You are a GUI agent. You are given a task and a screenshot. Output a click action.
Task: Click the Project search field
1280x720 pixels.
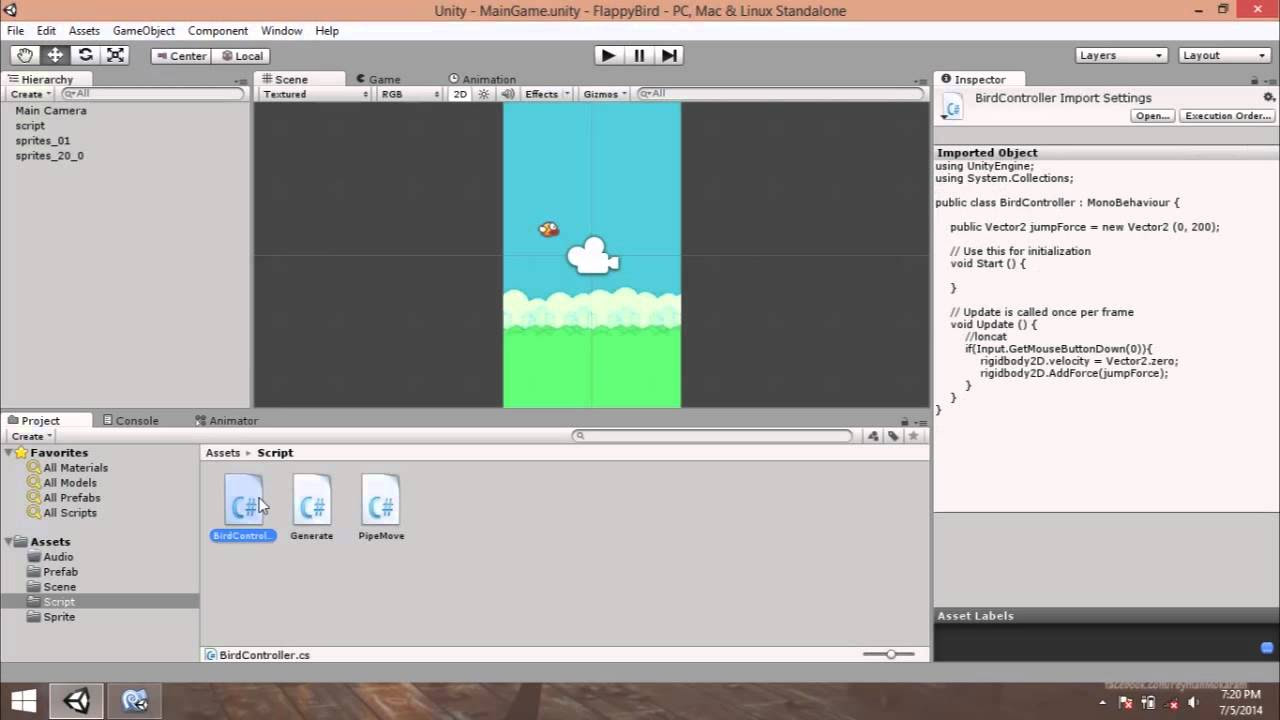(712, 436)
